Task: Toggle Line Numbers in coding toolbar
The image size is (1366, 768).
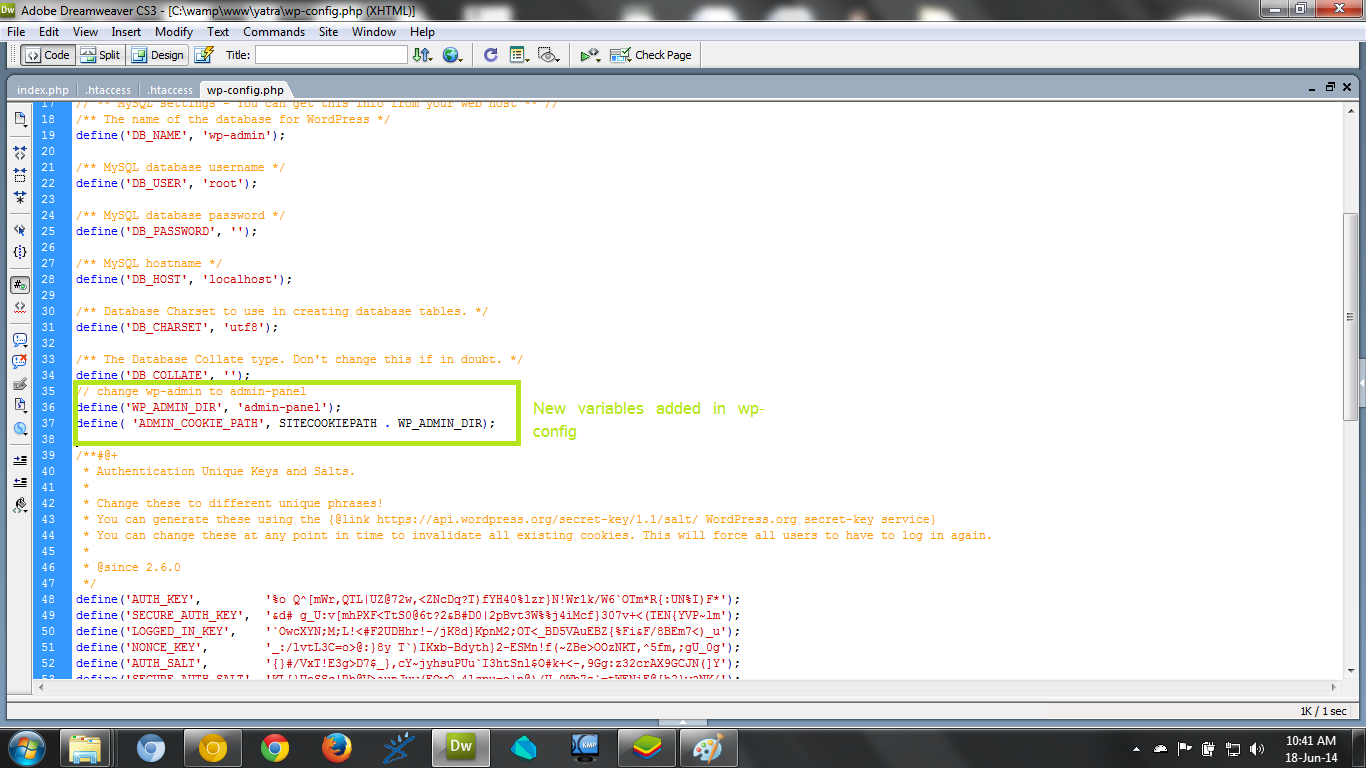Action: (x=20, y=285)
